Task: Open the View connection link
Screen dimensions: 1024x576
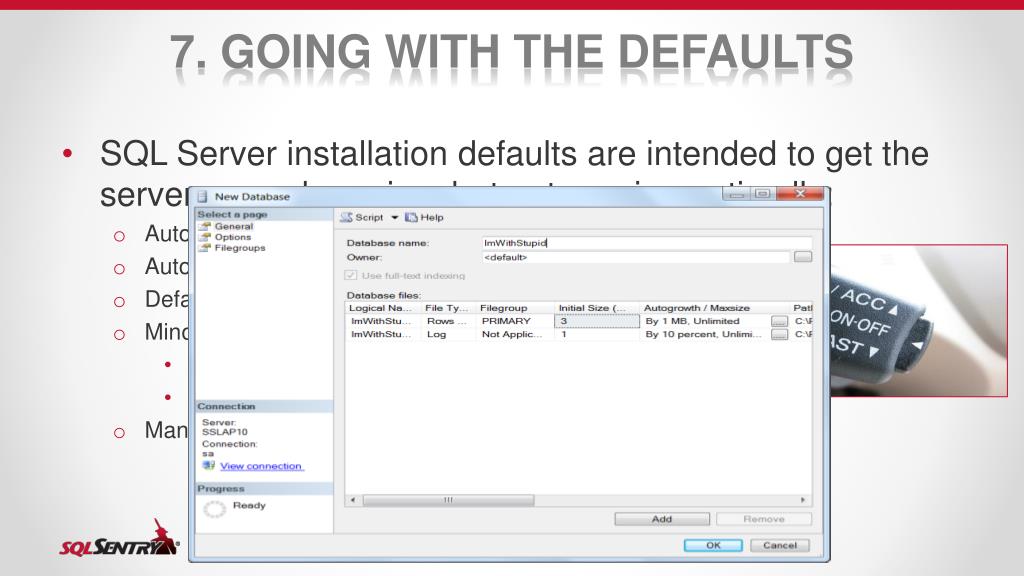Action: click(261, 466)
